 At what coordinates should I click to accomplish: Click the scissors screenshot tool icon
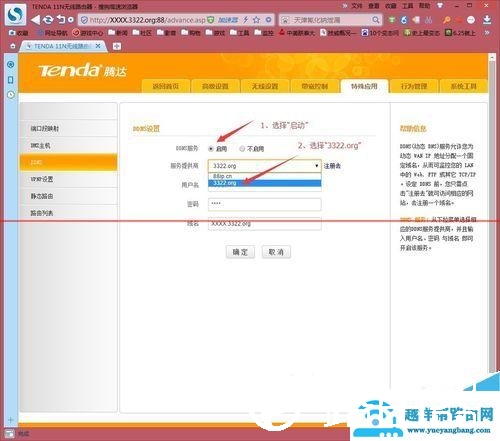(429, 20)
